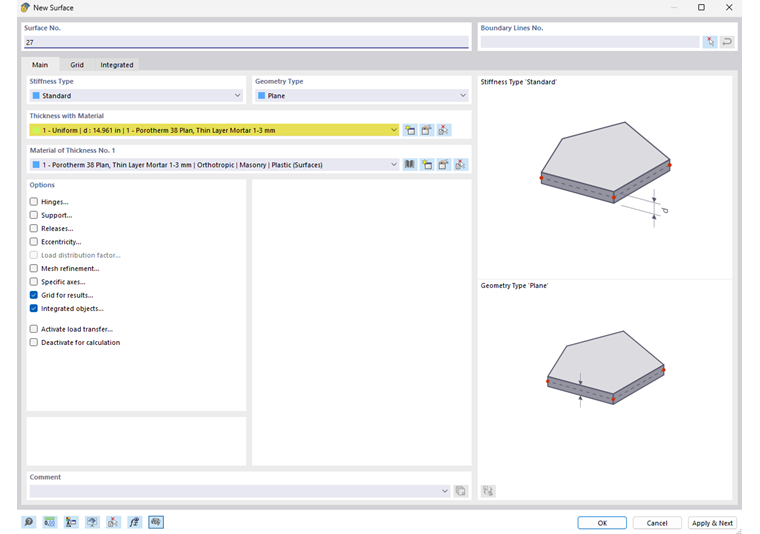Screen dimensions: 760x534
Task: Create new thickness via icon beside Thickness dropdown
Action: click(x=410, y=130)
